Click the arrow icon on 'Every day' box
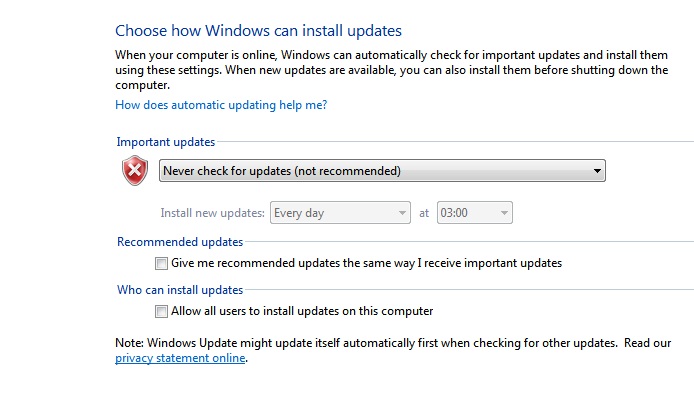 pyautogui.click(x=402, y=213)
